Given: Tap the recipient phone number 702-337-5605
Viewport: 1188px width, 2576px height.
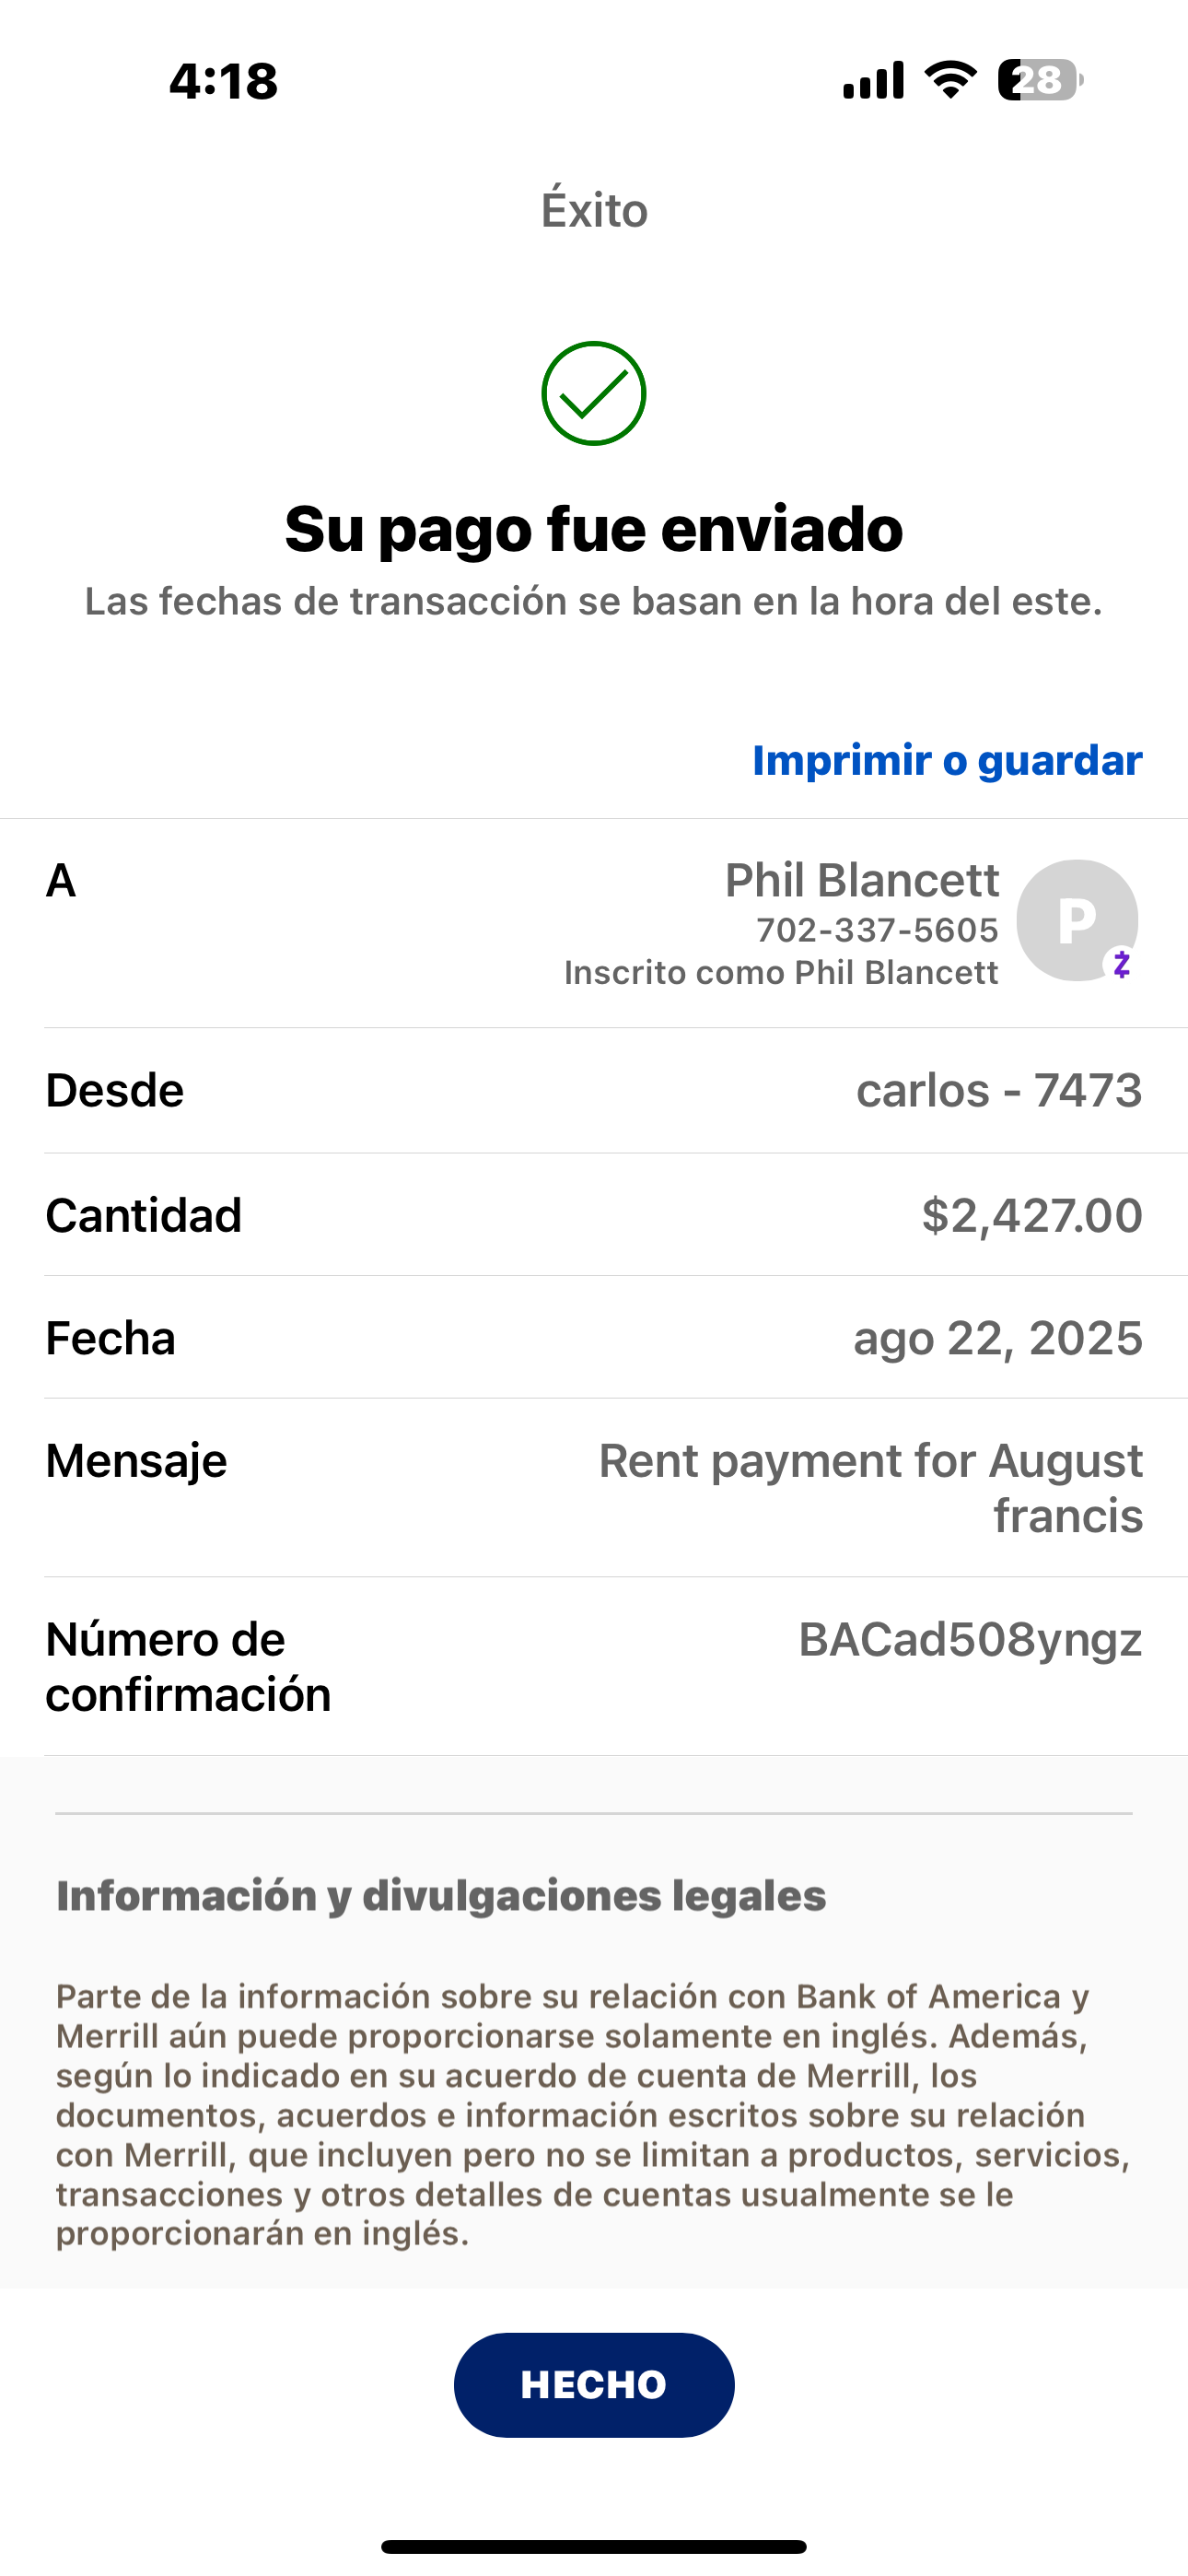Looking at the screenshot, I should coord(877,930).
